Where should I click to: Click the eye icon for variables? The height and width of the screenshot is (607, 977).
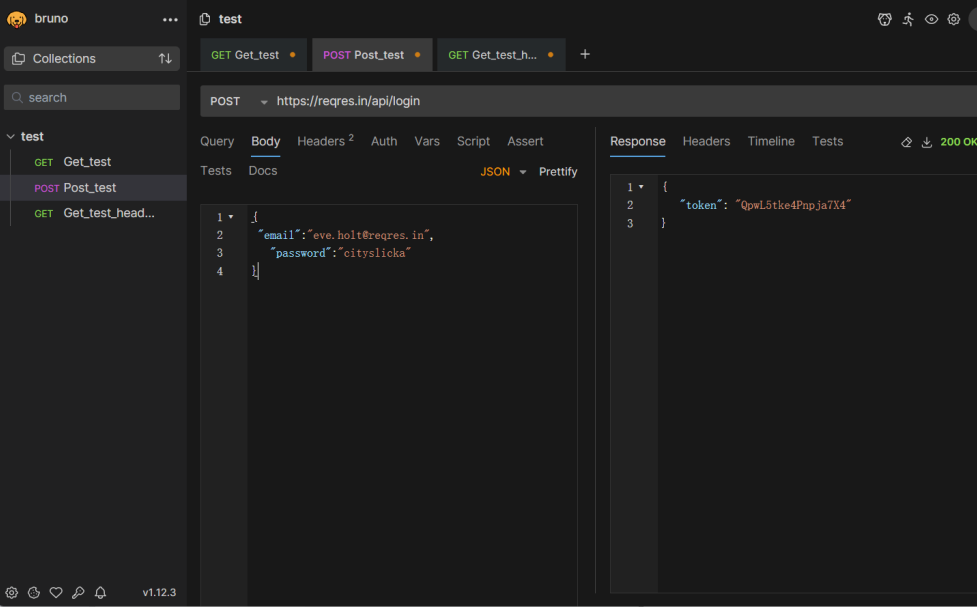(x=931, y=19)
